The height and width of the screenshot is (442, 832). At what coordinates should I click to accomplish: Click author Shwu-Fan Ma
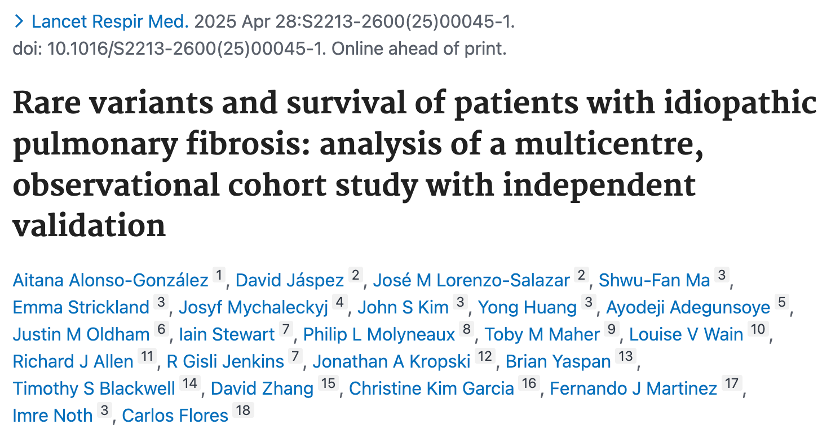(x=654, y=280)
